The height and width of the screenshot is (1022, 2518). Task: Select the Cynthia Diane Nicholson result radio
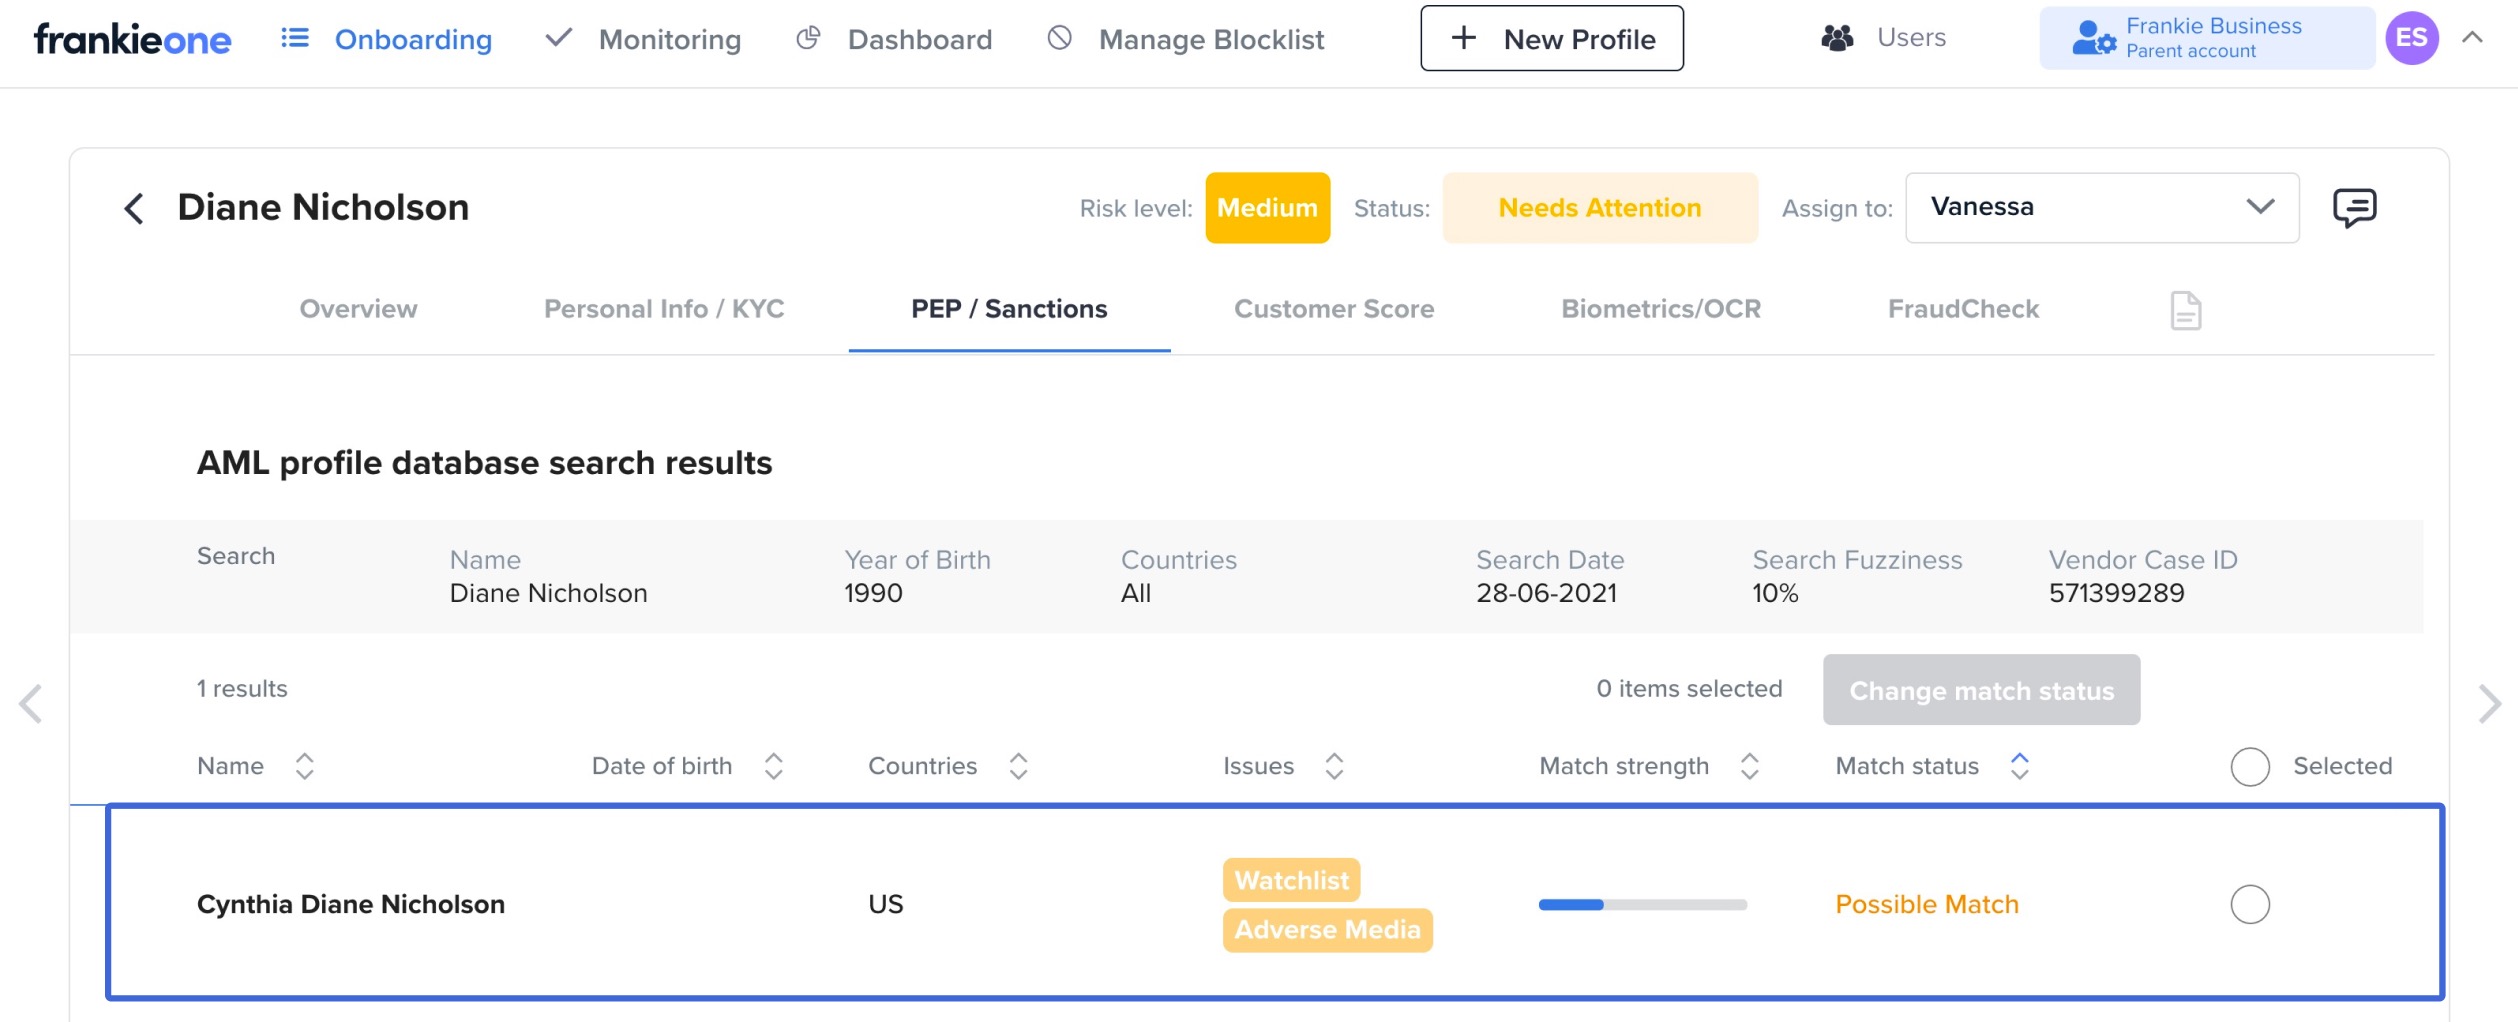point(2249,905)
